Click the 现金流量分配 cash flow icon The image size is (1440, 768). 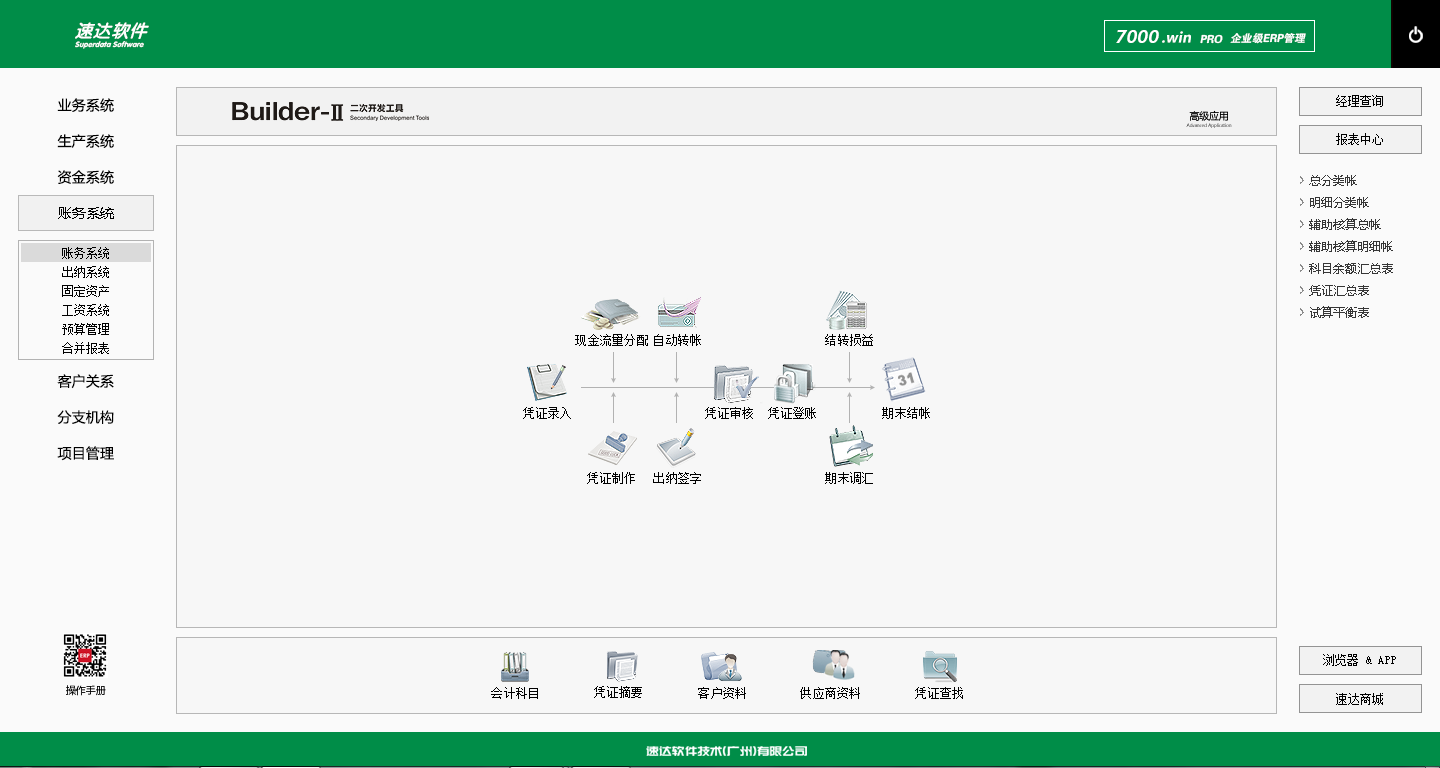coord(611,313)
